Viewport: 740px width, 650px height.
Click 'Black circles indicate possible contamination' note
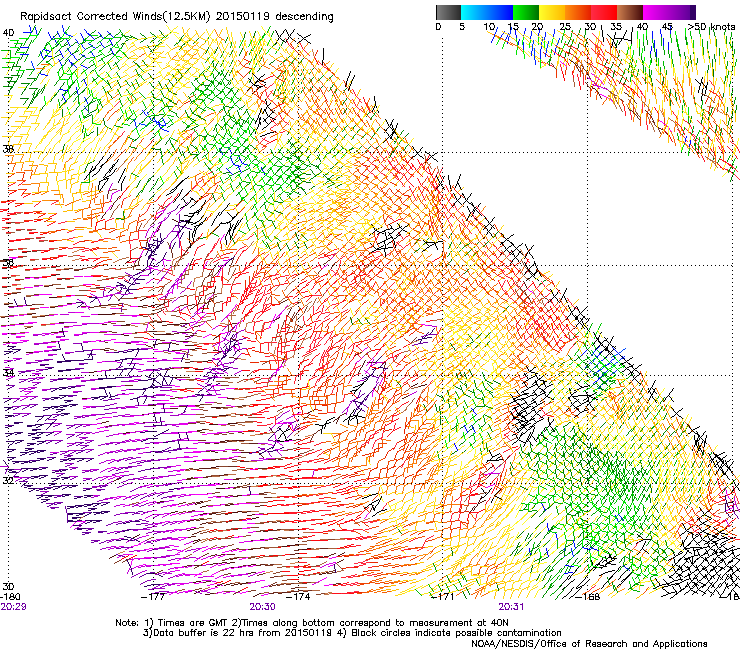click(449, 633)
